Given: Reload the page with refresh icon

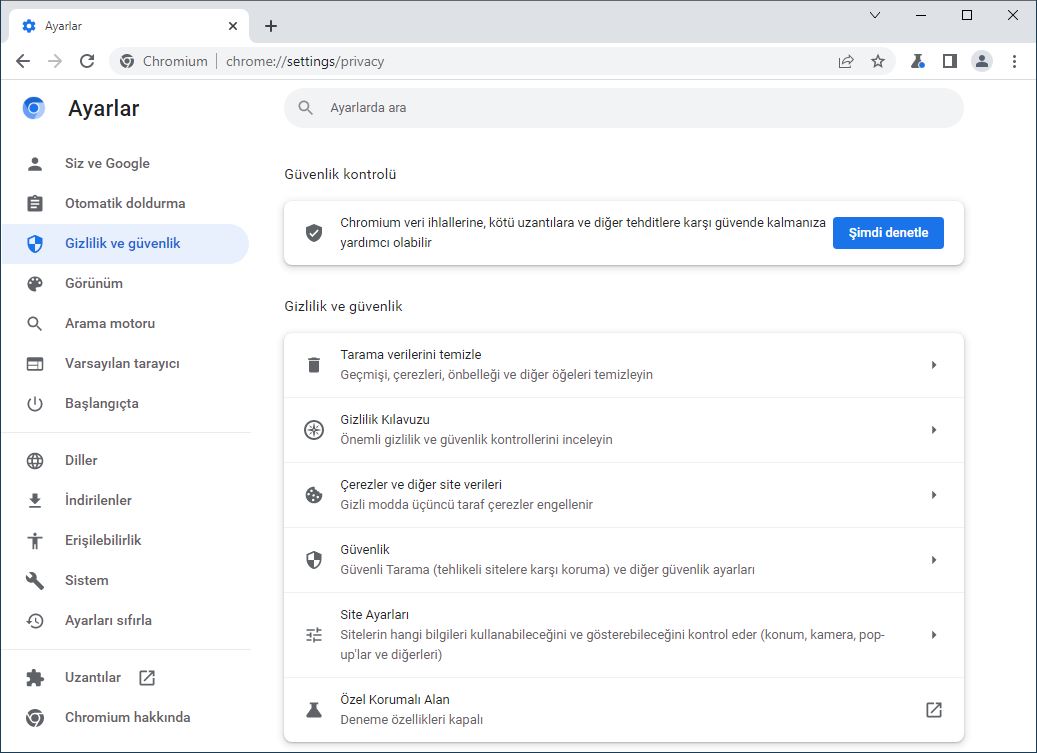Looking at the screenshot, I should (x=87, y=61).
